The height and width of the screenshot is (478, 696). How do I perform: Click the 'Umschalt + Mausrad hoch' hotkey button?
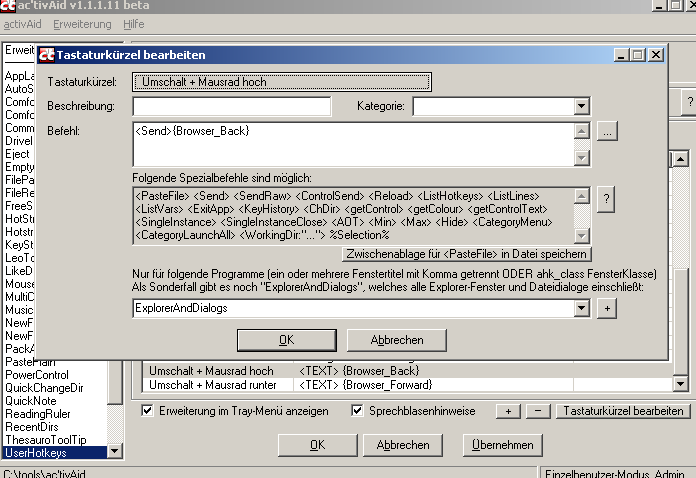[x=282, y=82]
